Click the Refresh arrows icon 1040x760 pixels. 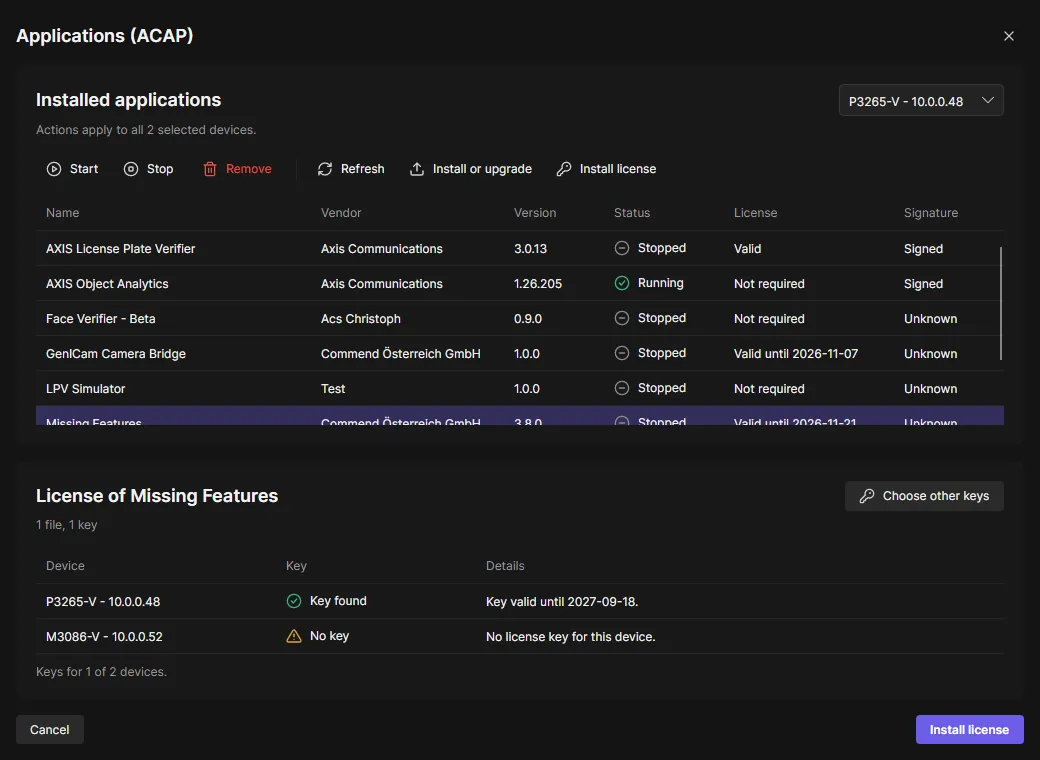click(325, 169)
